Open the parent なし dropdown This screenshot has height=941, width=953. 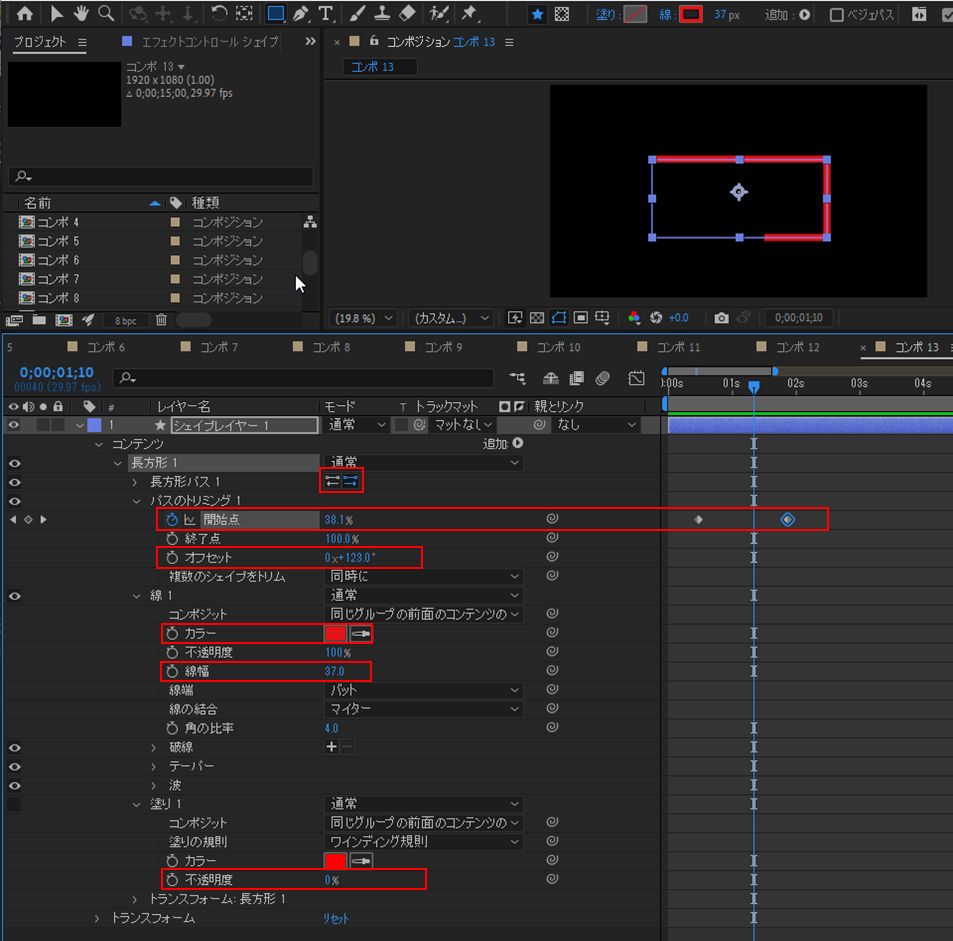595,424
